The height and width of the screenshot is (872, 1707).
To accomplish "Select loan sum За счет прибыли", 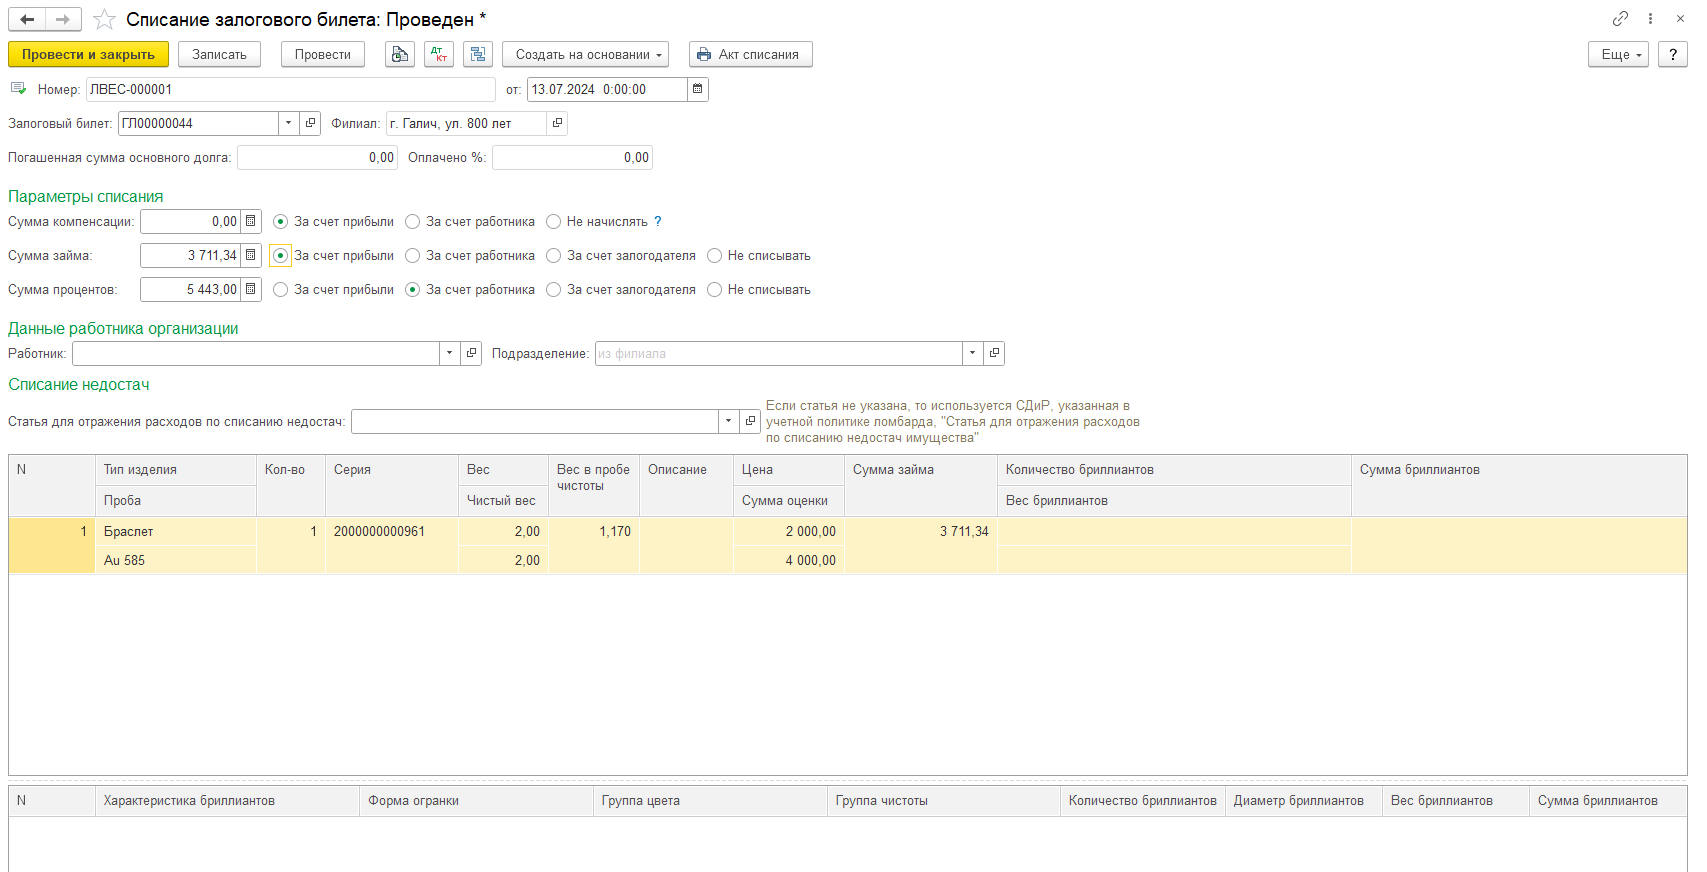I will click(x=280, y=255).
